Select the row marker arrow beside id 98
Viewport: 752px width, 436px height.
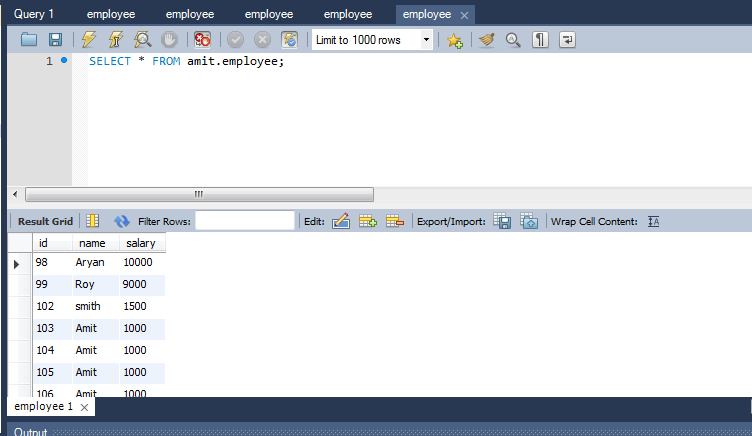[x=16, y=263]
